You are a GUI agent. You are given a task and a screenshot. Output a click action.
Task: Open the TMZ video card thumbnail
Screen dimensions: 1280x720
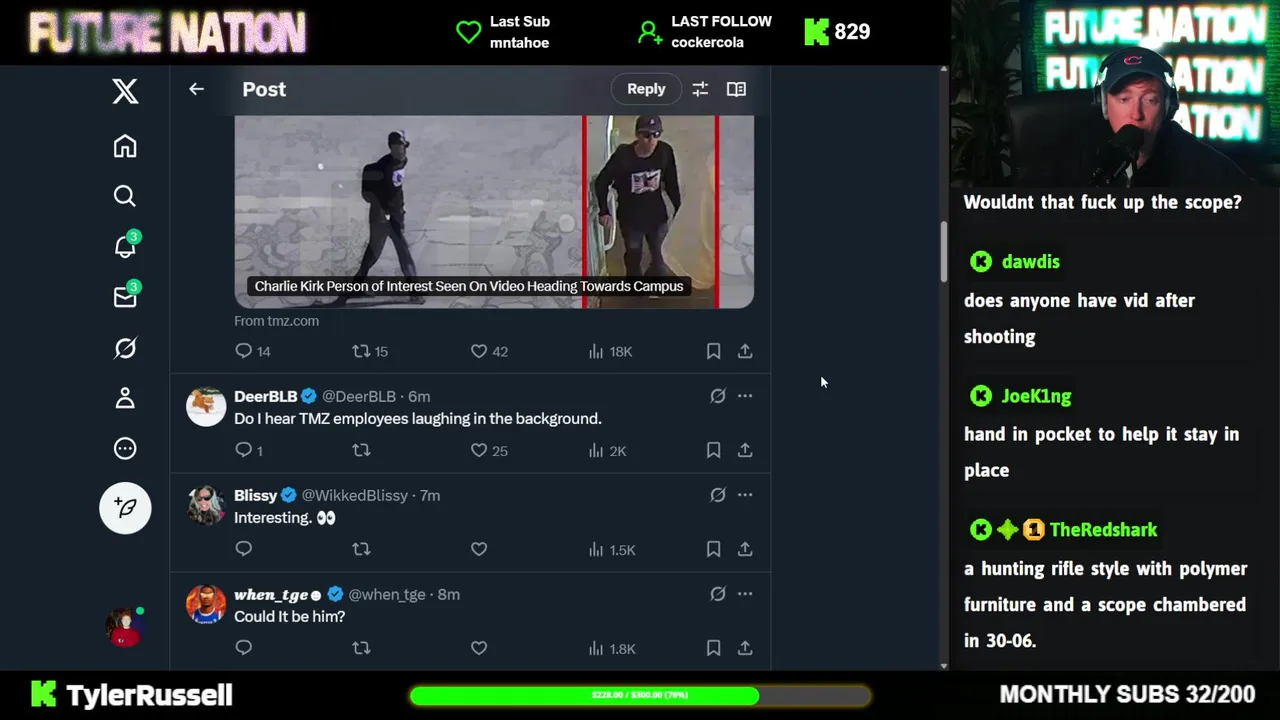(494, 211)
